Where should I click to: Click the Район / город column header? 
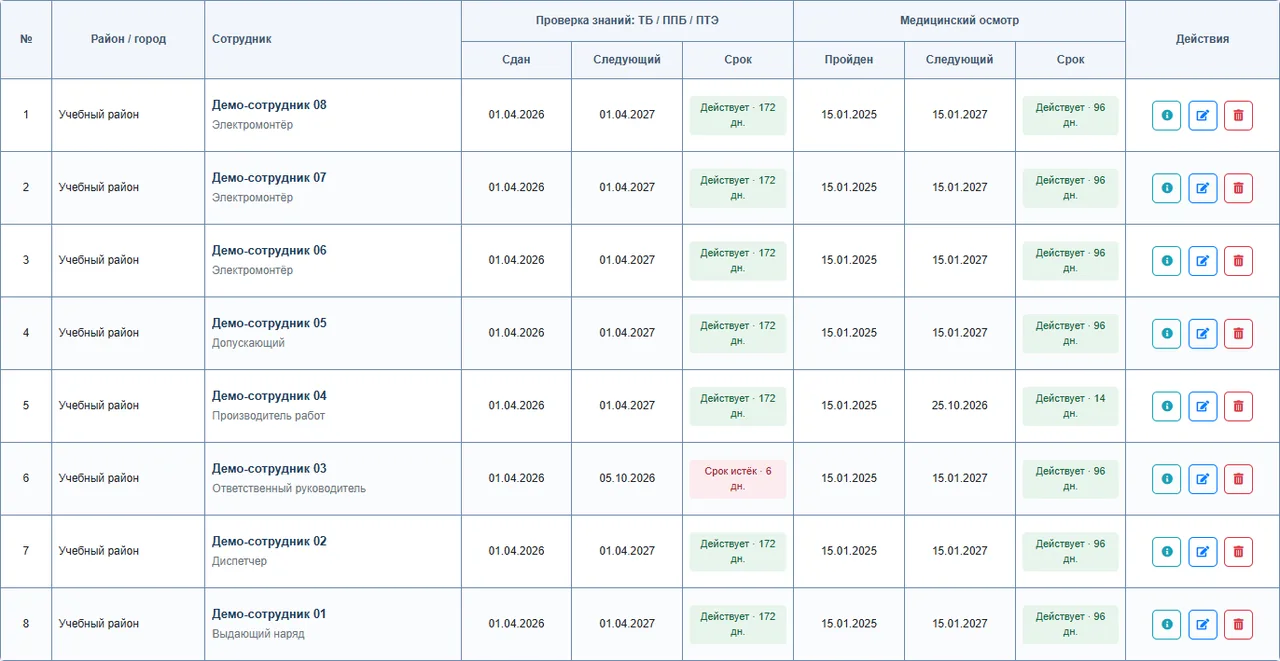pyautogui.click(x=128, y=39)
